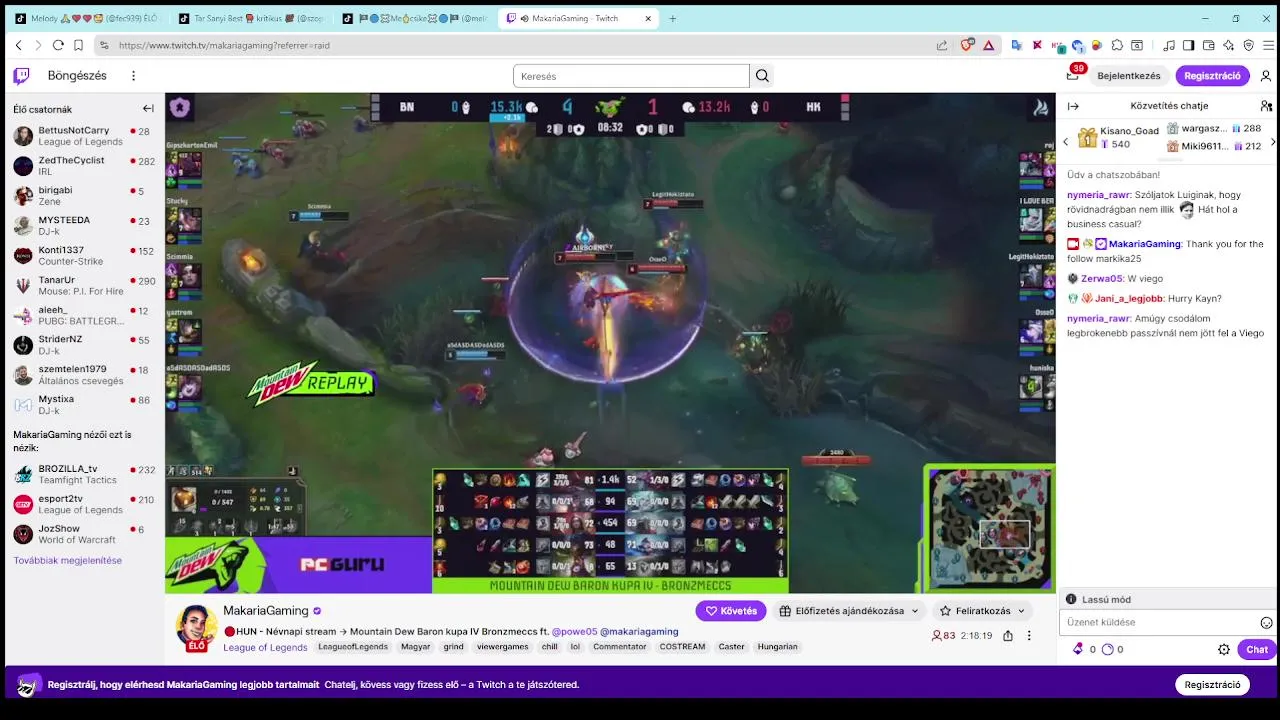Open chat settings gear

click(1224, 649)
